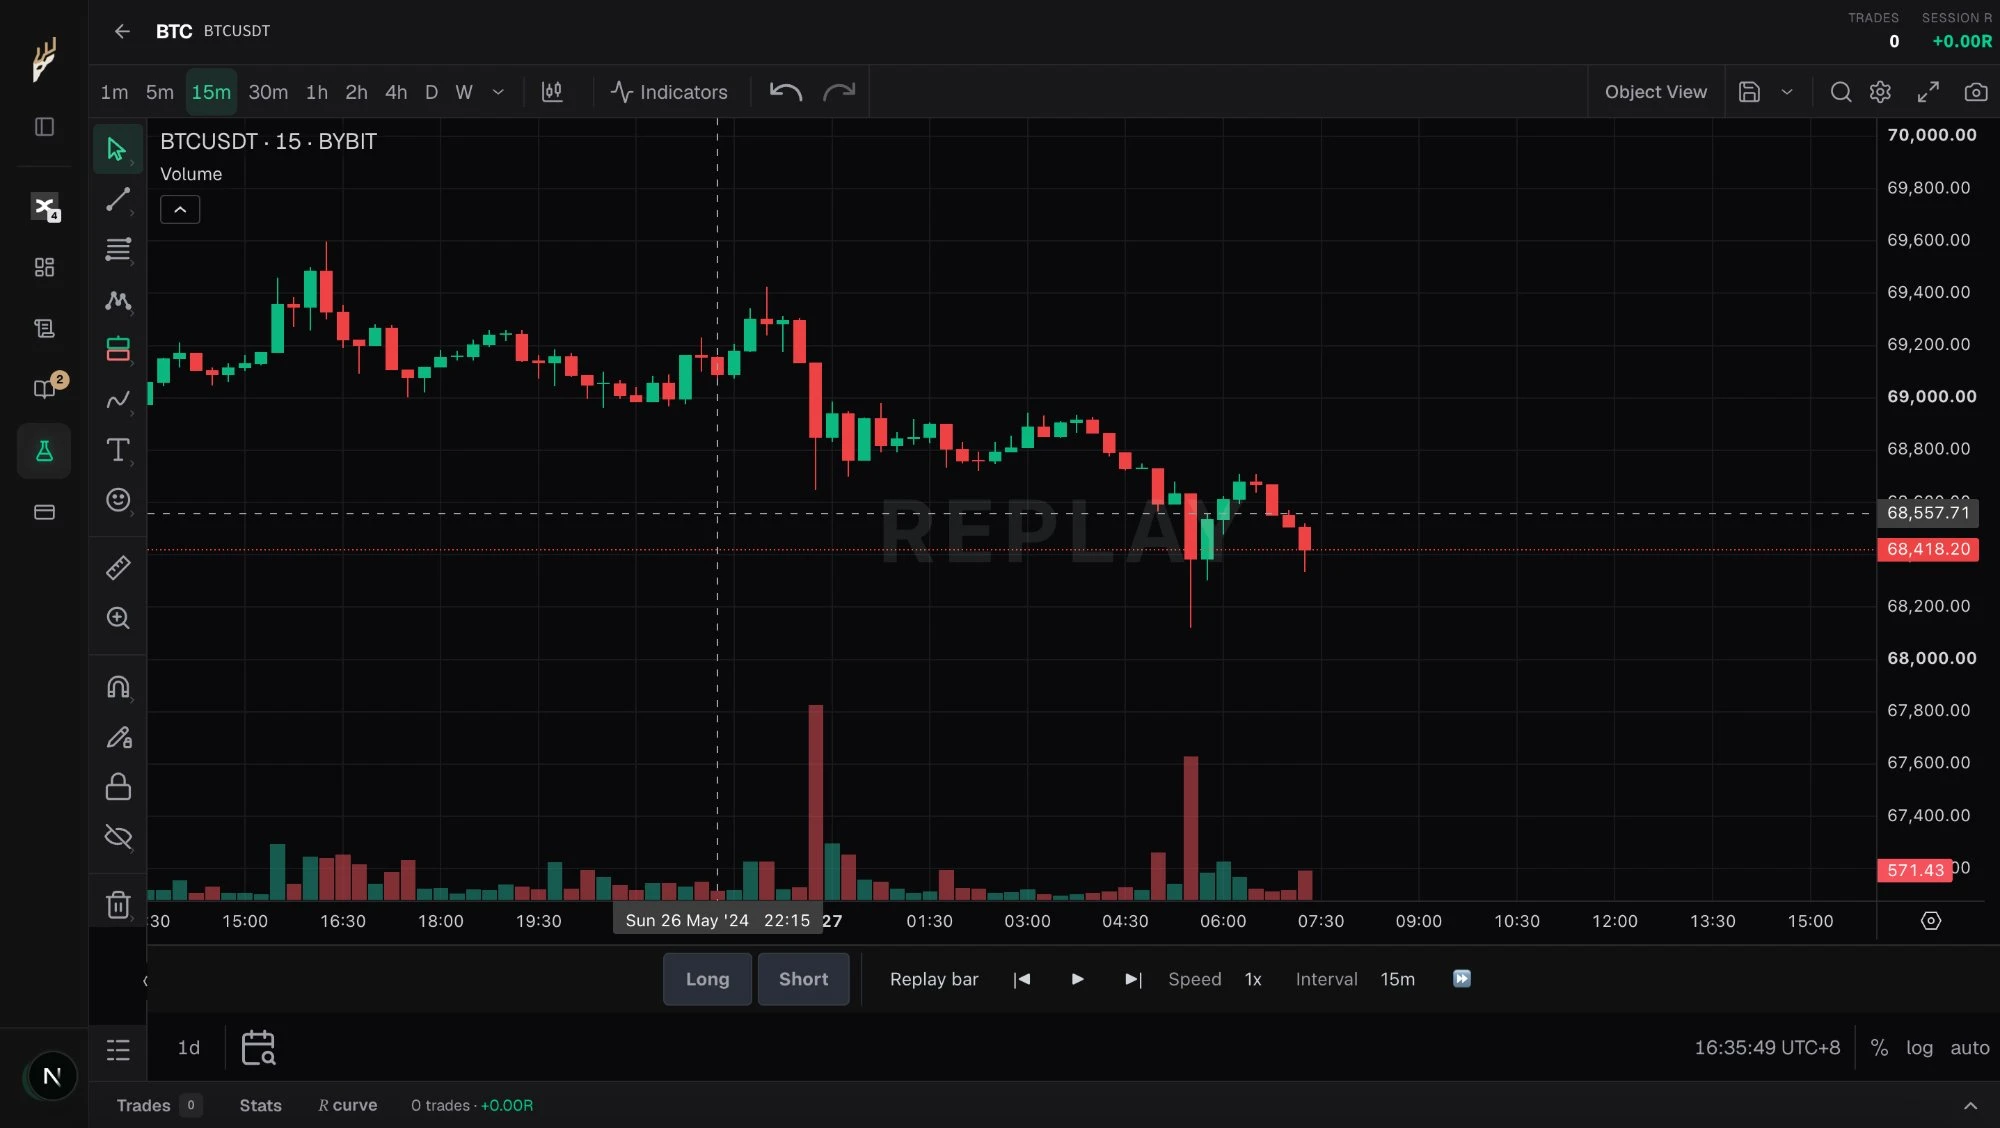Screen dimensions: 2000x1128
Task: Open go-to-date calendar icon
Action: tap(258, 1048)
